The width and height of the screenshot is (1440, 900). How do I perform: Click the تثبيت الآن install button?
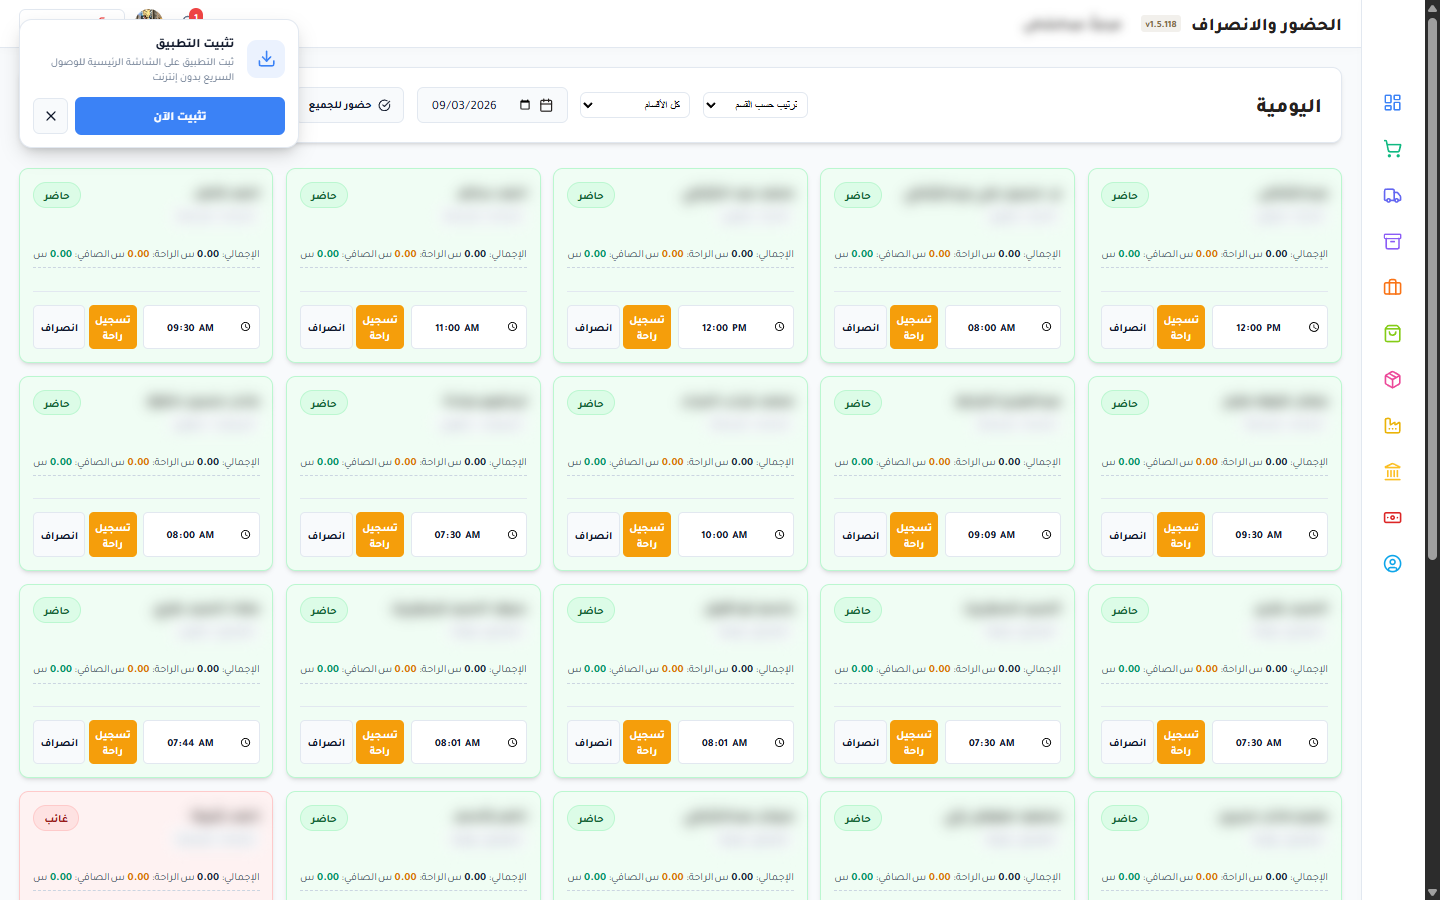pyautogui.click(x=180, y=116)
